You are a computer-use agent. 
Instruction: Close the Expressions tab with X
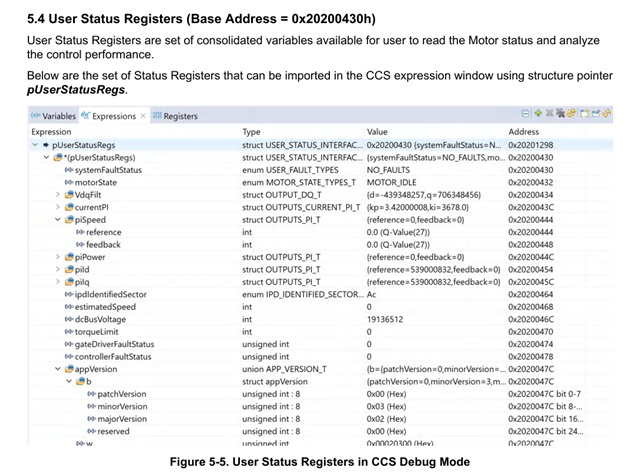tap(143, 116)
